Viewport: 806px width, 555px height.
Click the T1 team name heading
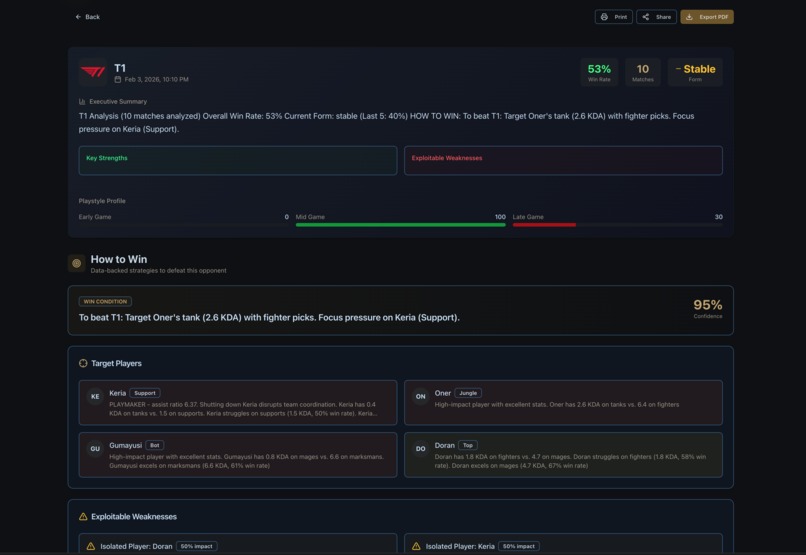[x=120, y=68]
